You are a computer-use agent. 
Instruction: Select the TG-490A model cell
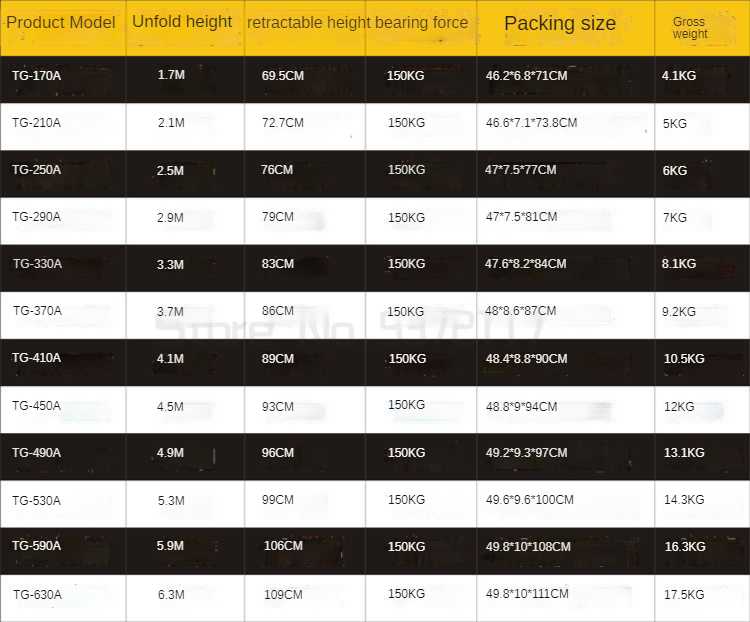pyautogui.click(x=37, y=453)
